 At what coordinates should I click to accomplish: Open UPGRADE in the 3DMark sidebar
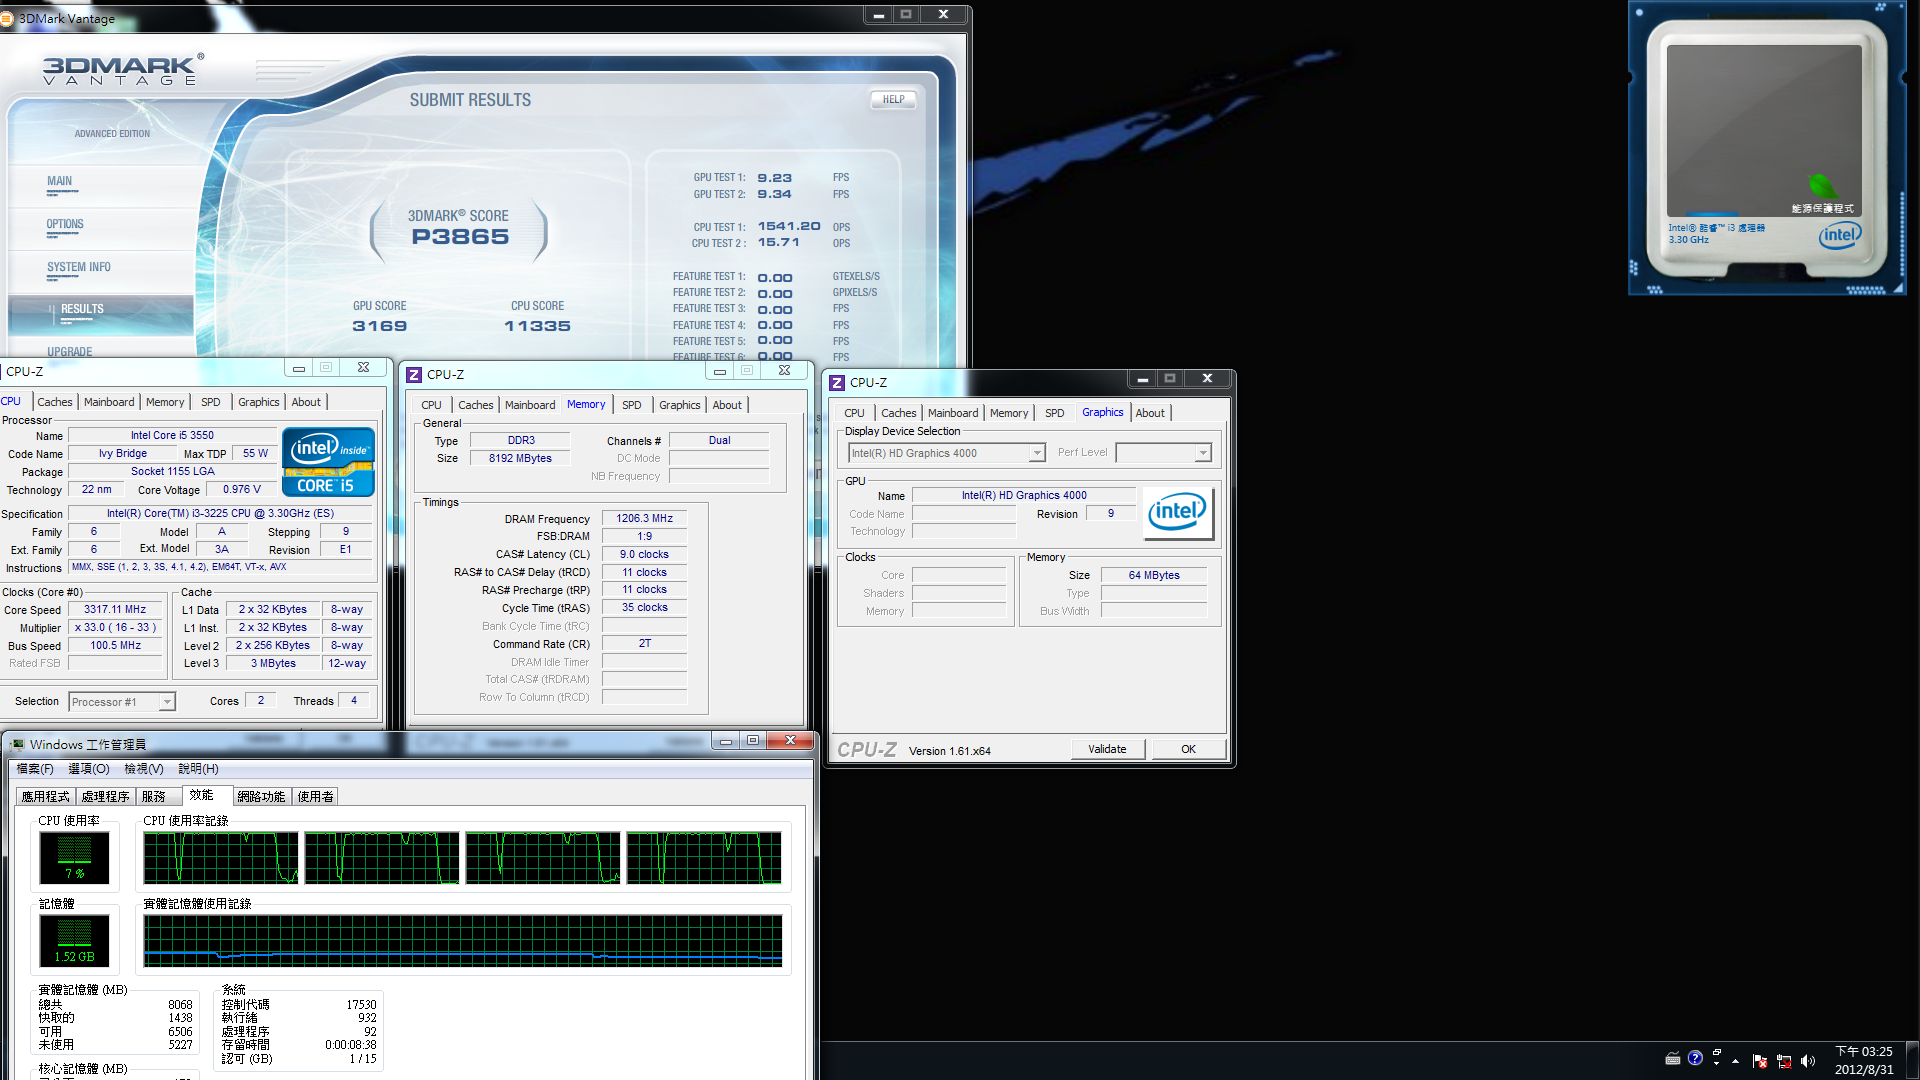(69, 352)
